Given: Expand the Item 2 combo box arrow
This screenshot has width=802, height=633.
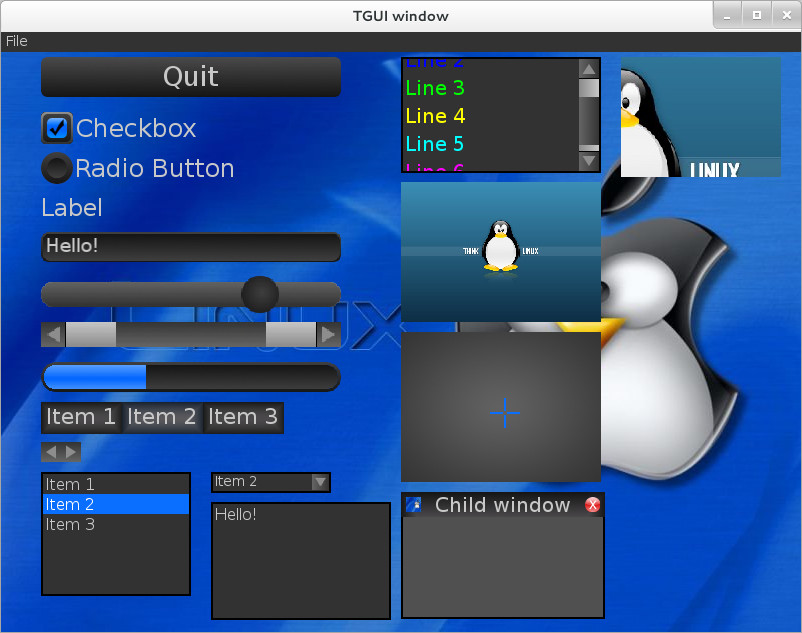Looking at the screenshot, I should pyautogui.click(x=320, y=482).
